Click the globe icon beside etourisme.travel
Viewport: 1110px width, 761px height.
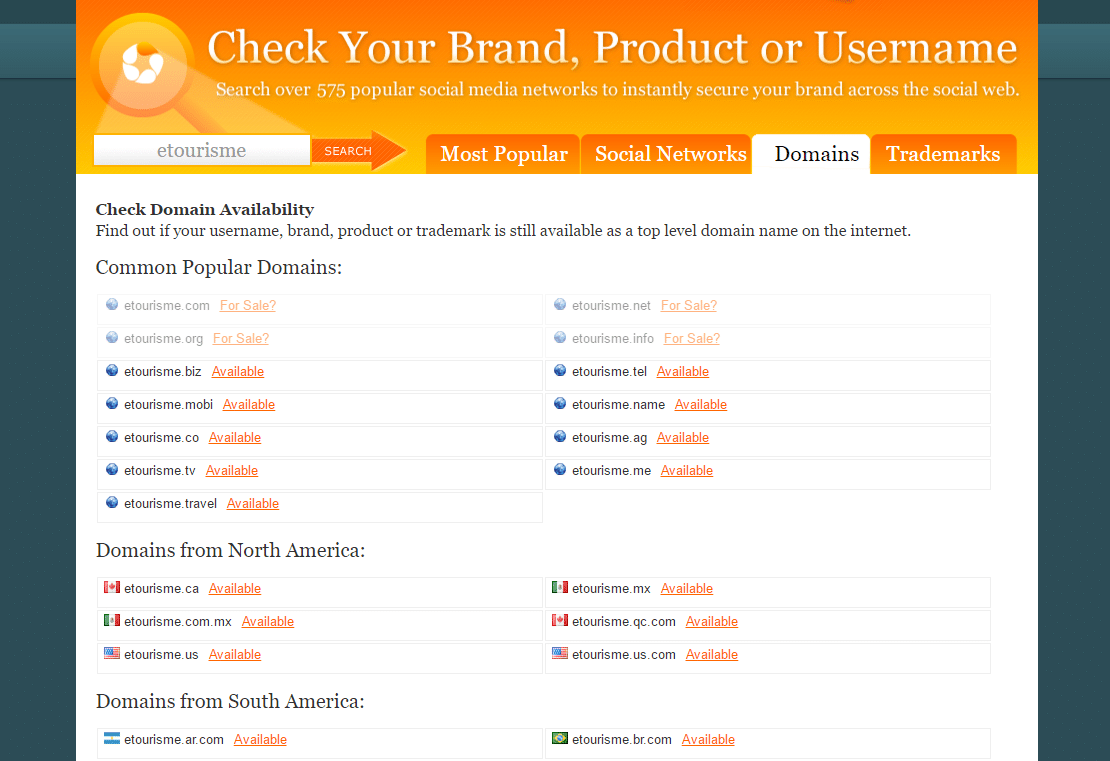(x=112, y=503)
